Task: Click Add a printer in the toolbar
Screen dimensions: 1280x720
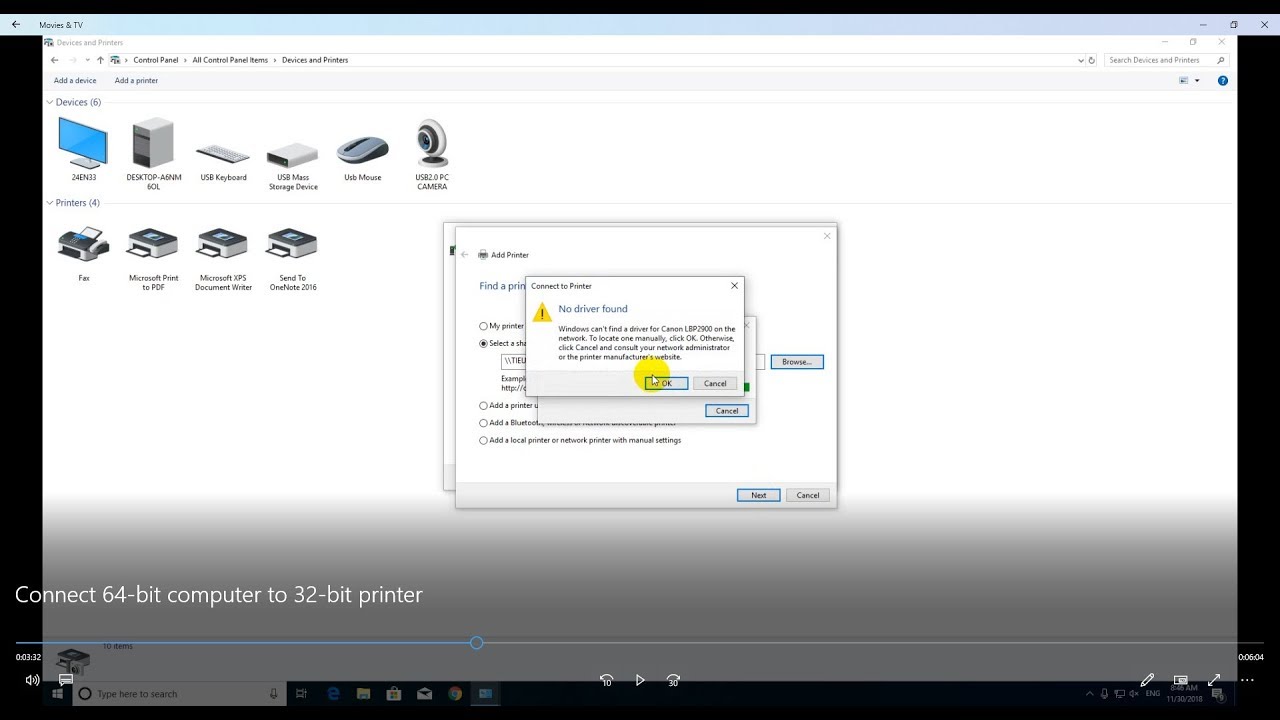Action: tap(136, 80)
